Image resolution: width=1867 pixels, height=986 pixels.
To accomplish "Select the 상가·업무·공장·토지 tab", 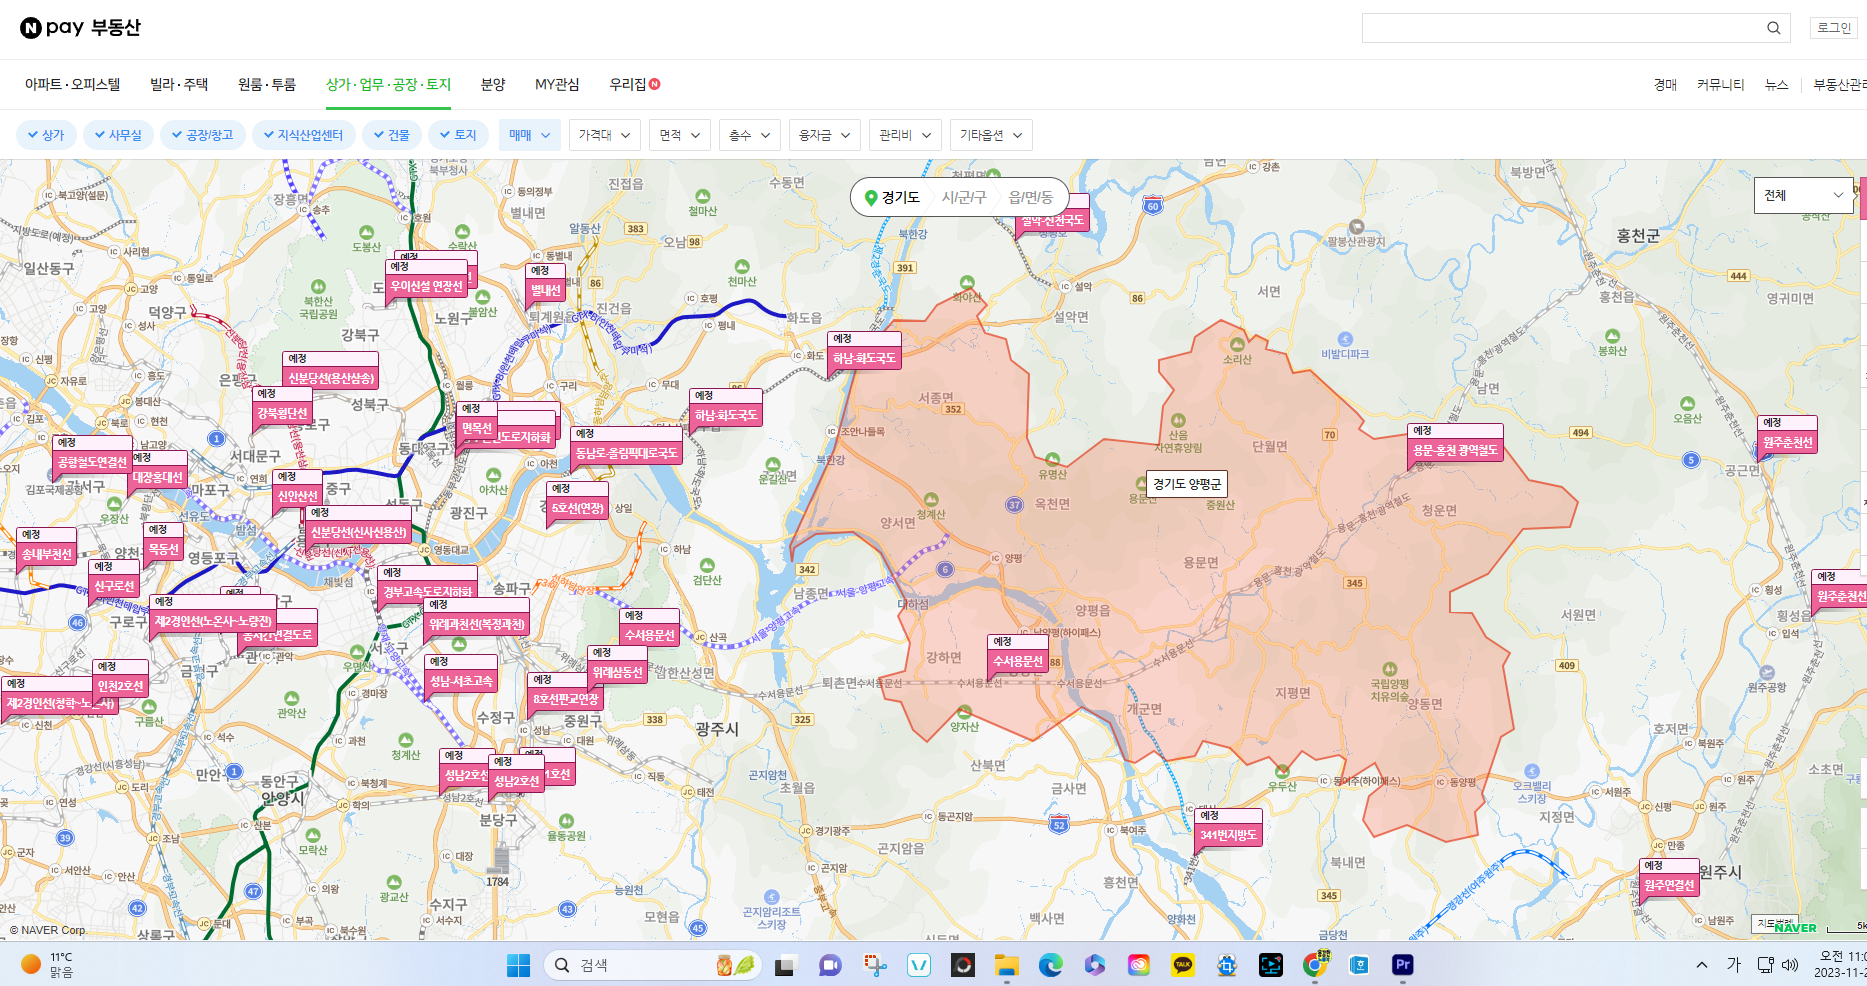I will click(x=388, y=84).
